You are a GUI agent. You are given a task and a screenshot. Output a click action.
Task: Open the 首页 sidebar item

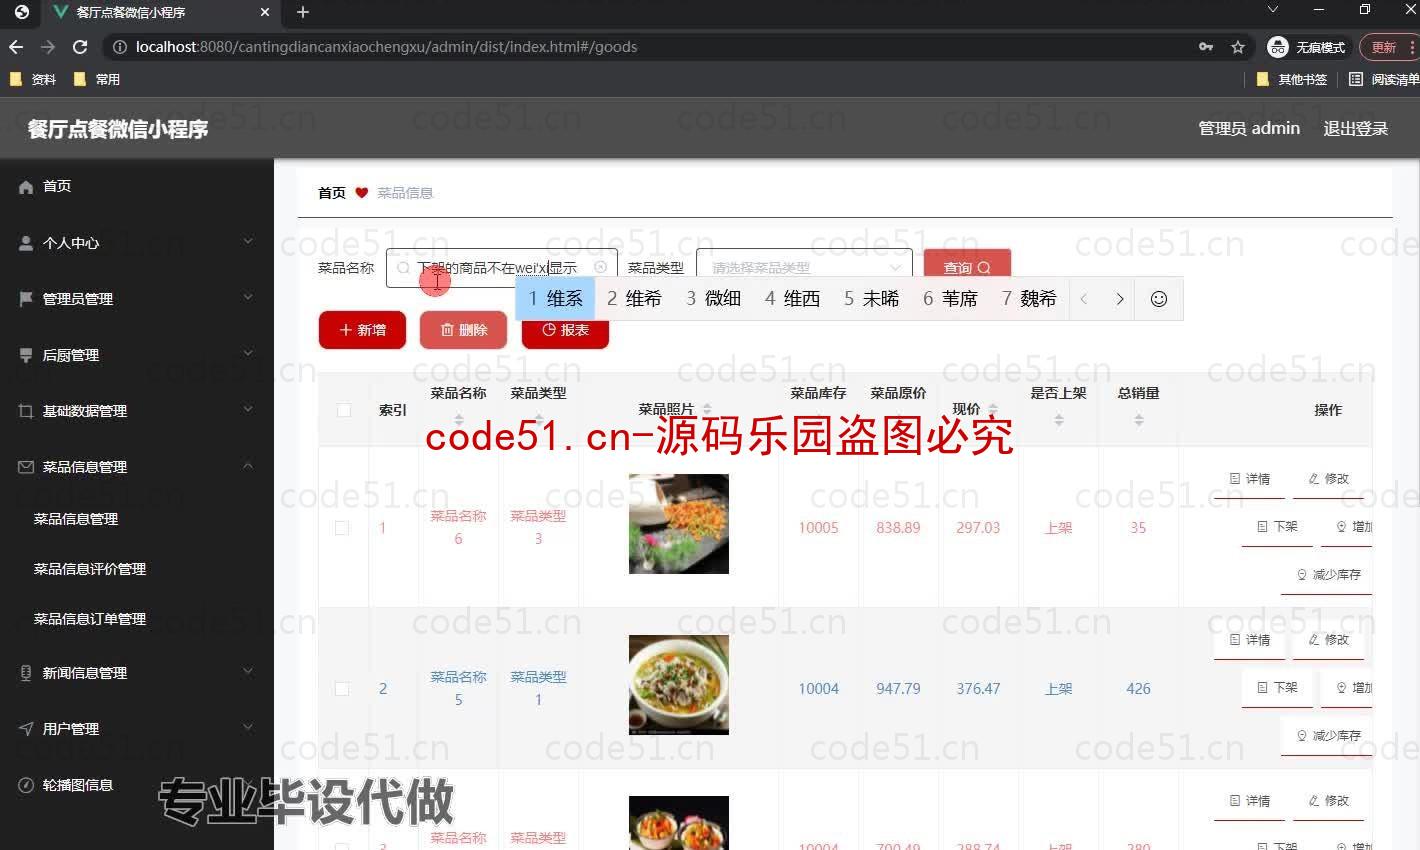pyautogui.click(x=137, y=186)
